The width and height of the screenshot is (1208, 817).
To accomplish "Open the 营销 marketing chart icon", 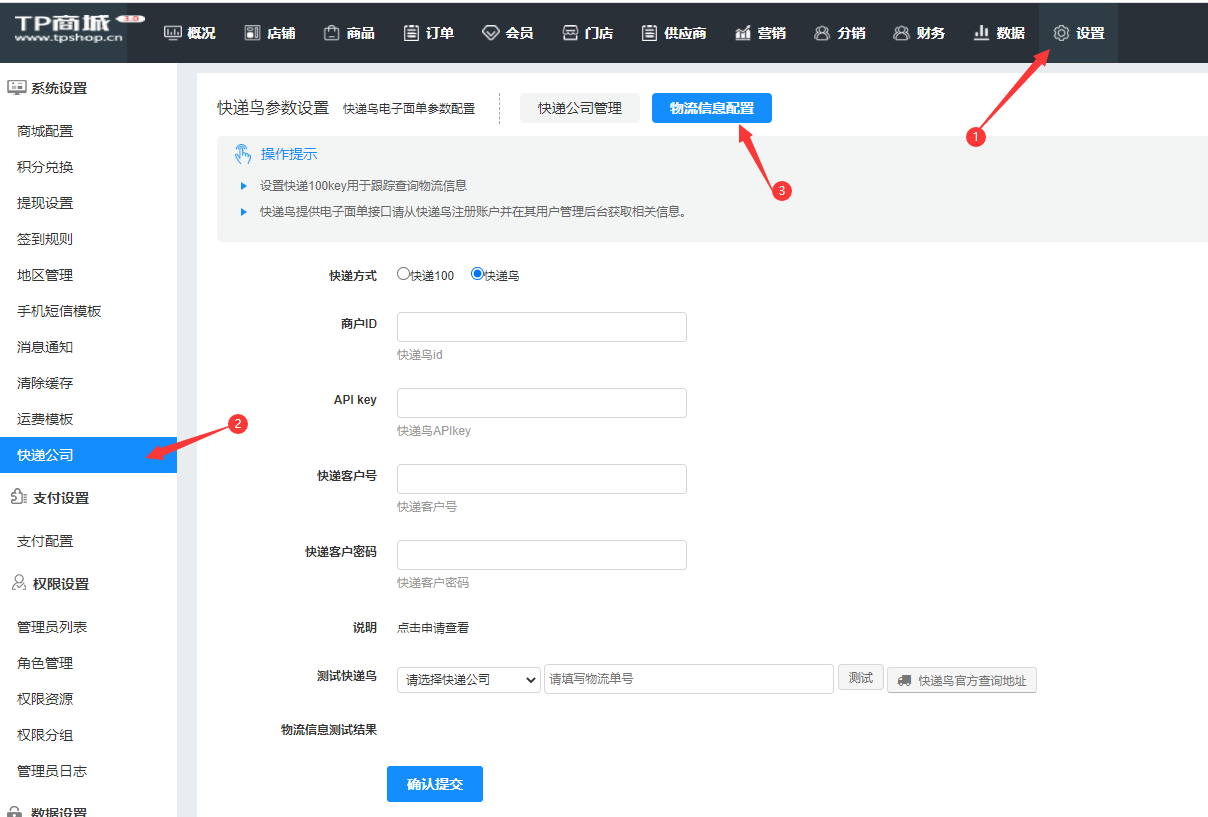I will pos(742,33).
